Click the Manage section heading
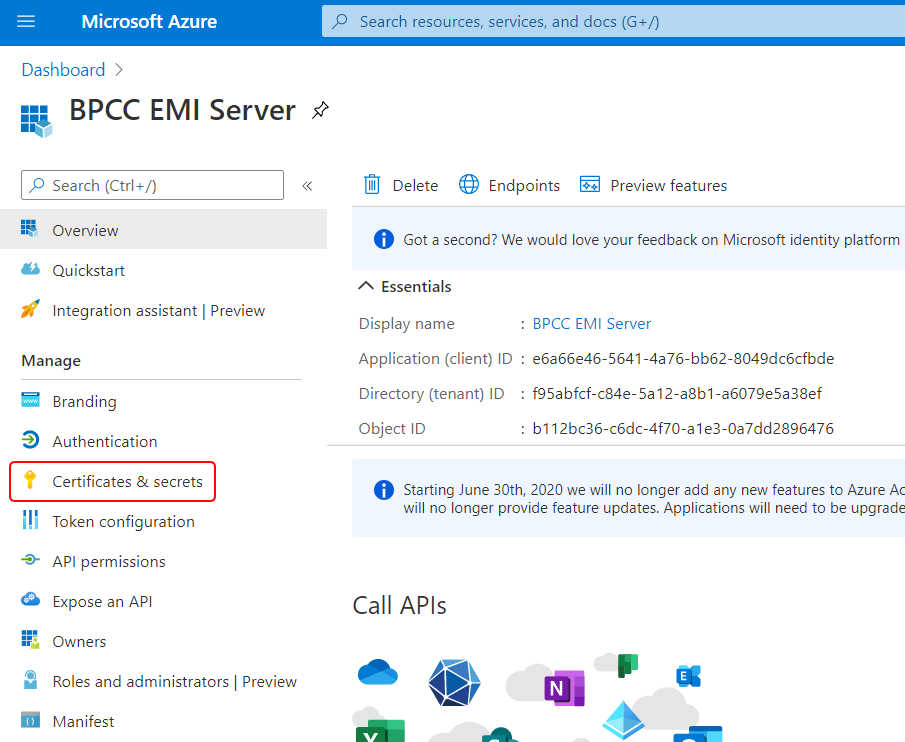The image size is (905, 742). tap(51, 361)
